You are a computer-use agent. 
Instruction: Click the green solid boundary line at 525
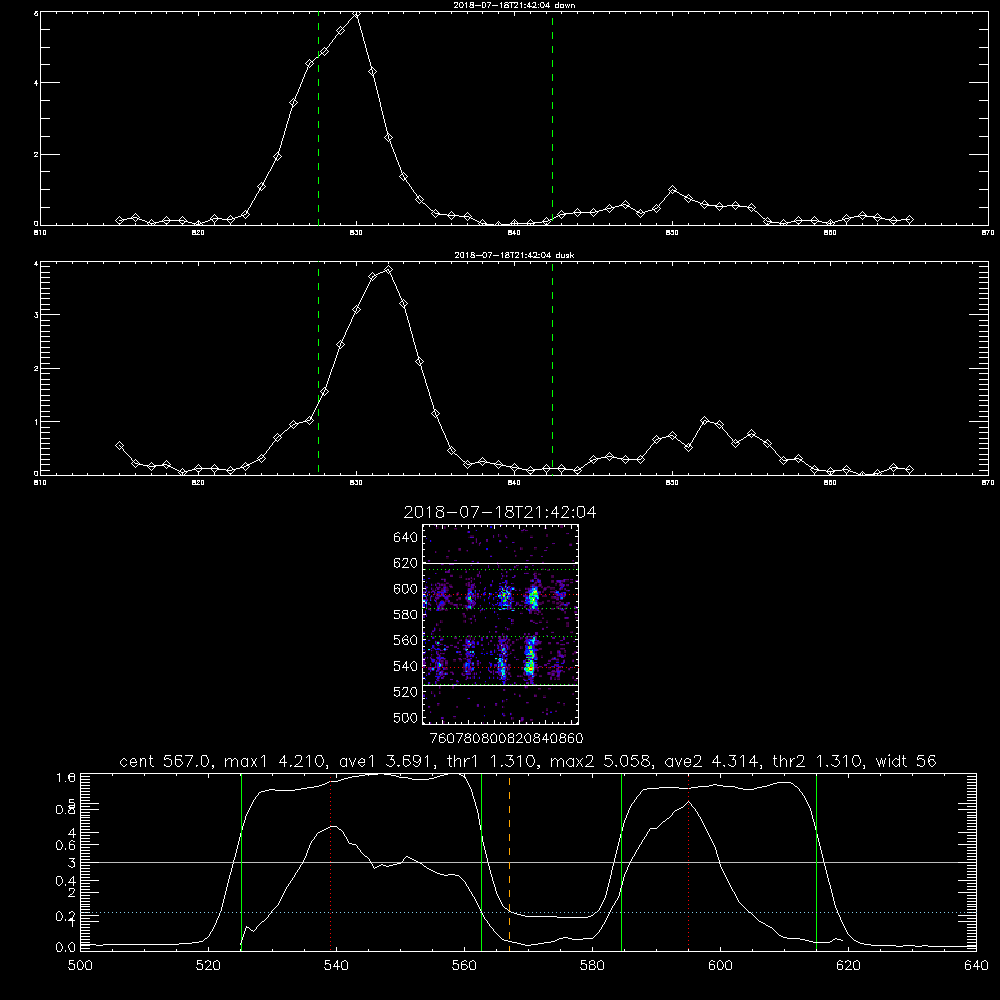(x=241, y=862)
